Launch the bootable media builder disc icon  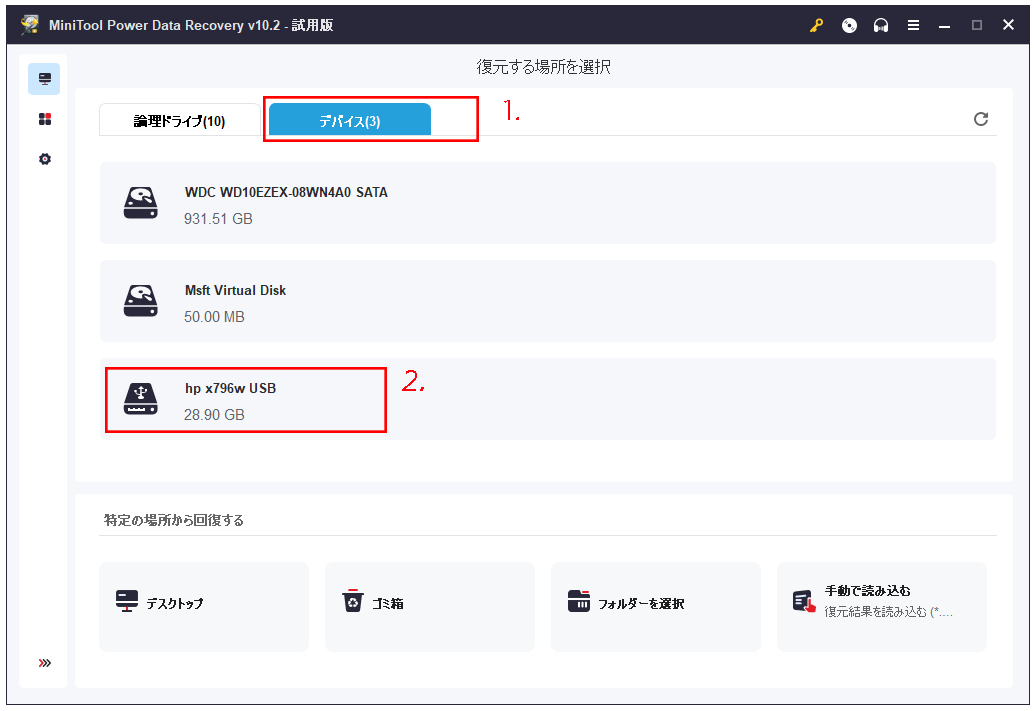pos(849,25)
